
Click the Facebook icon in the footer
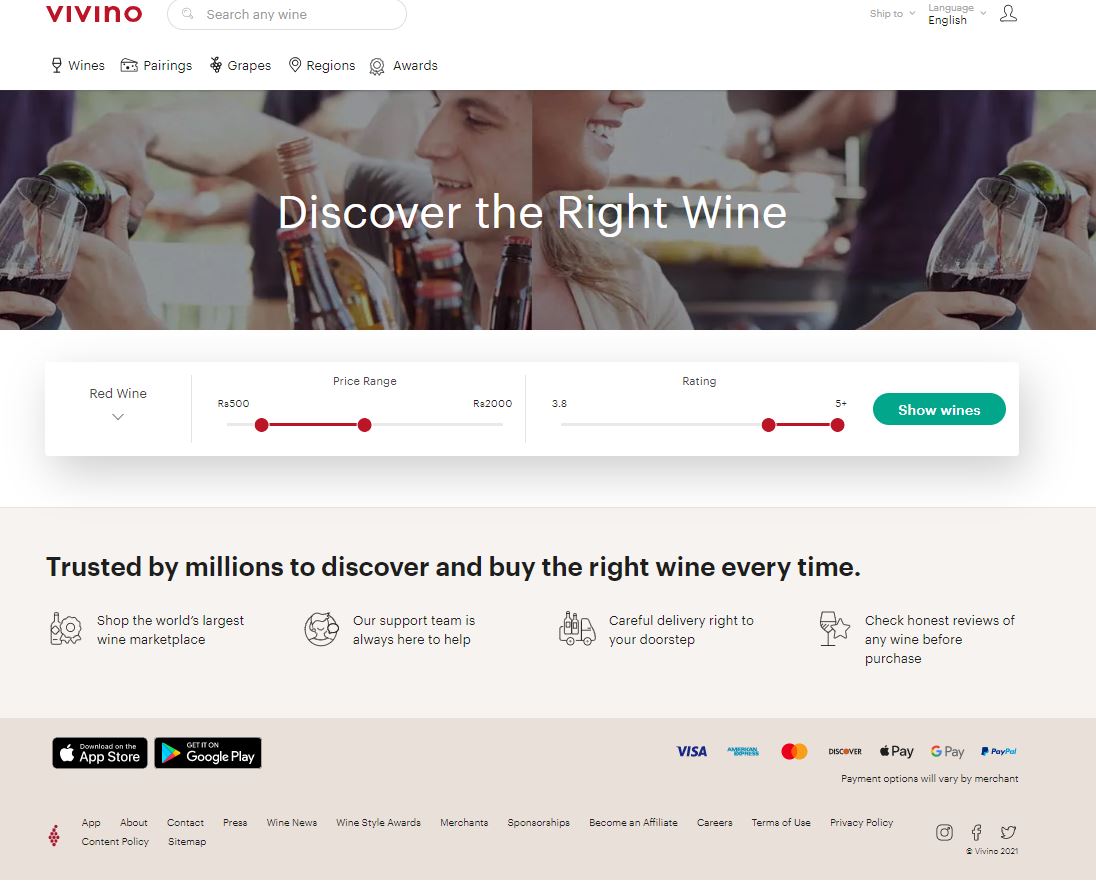point(976,831)
